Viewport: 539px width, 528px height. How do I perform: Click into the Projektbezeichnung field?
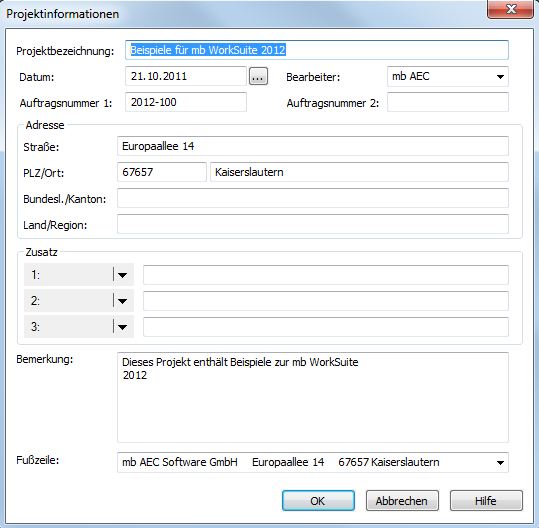(317, 50)
